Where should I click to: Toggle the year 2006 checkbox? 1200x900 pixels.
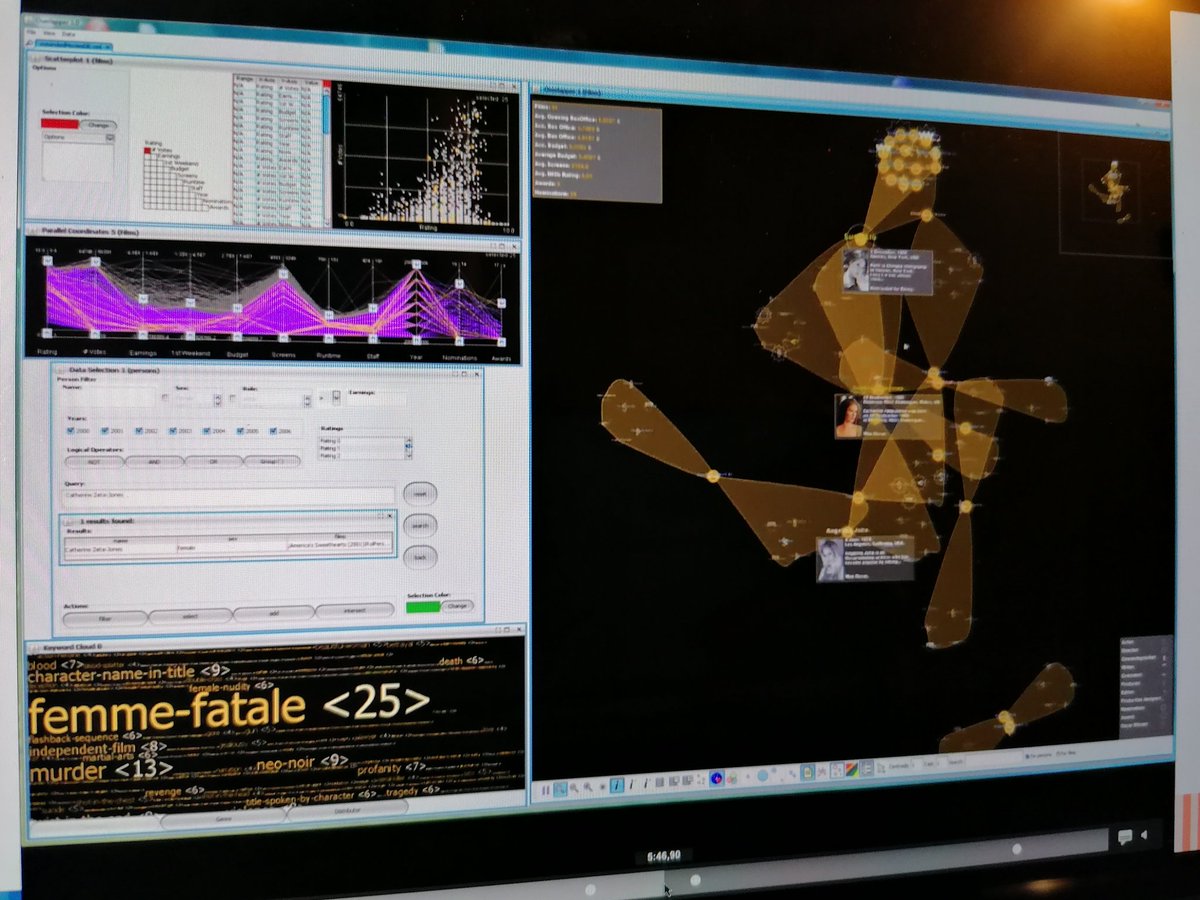click(x=273, y=430)
